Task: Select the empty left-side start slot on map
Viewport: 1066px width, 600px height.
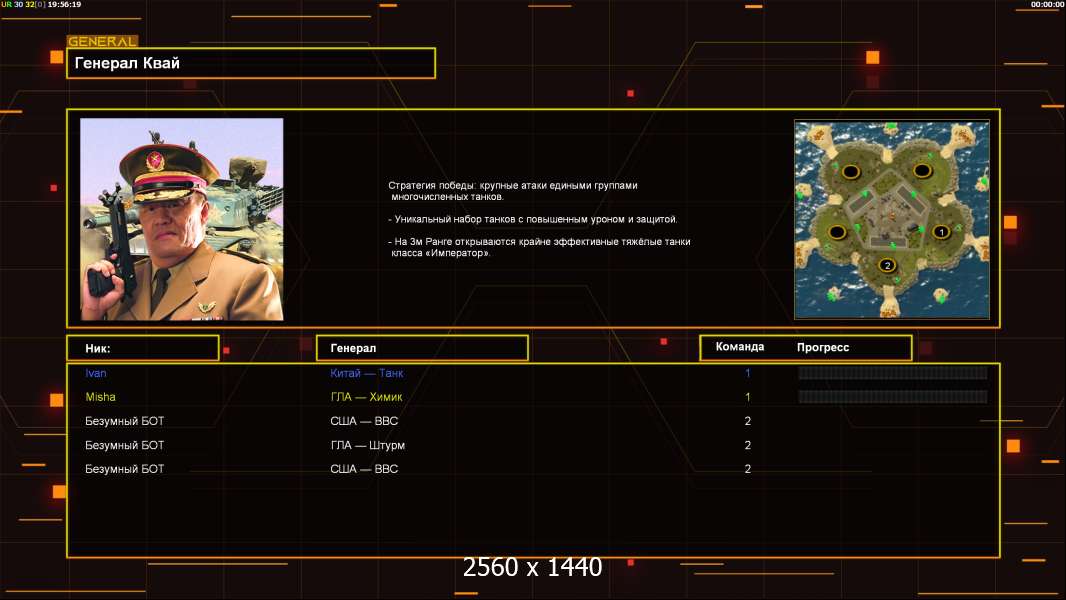Action: (x=836, y=231)
